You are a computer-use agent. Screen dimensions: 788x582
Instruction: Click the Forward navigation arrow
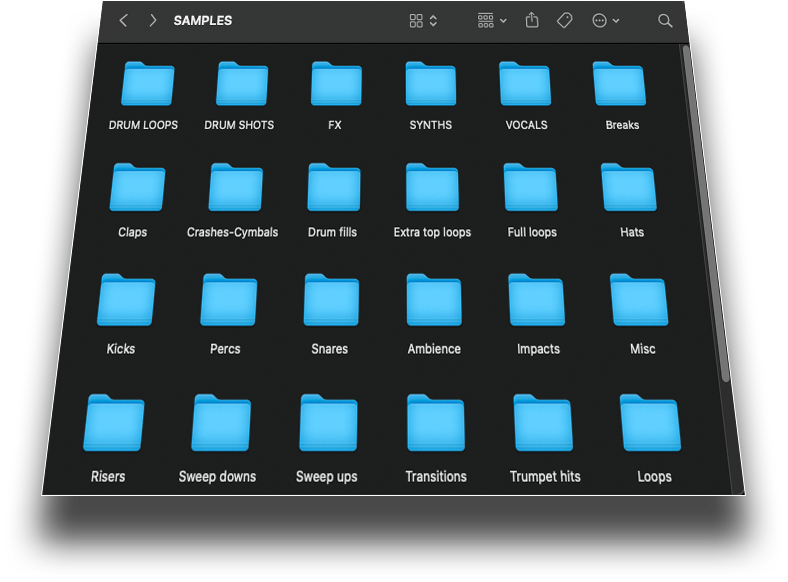[153, 21]
